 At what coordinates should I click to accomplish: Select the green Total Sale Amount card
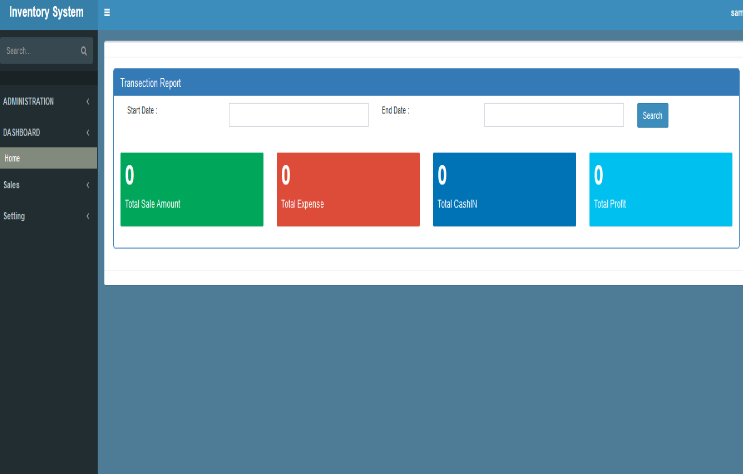[191, 189]
